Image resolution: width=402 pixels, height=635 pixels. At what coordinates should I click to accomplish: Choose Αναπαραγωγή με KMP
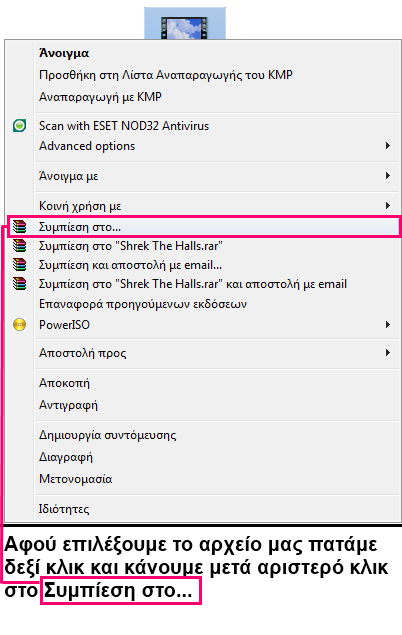100,97
